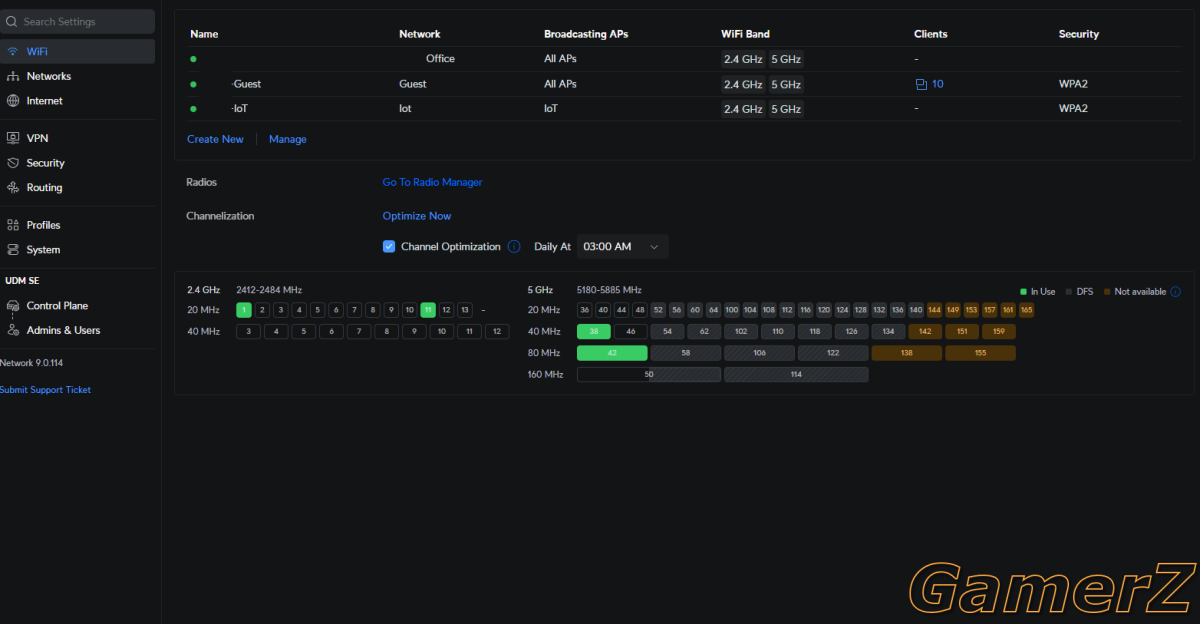
Task: Select 160 MHz channel 114
Action: point(796,374)
